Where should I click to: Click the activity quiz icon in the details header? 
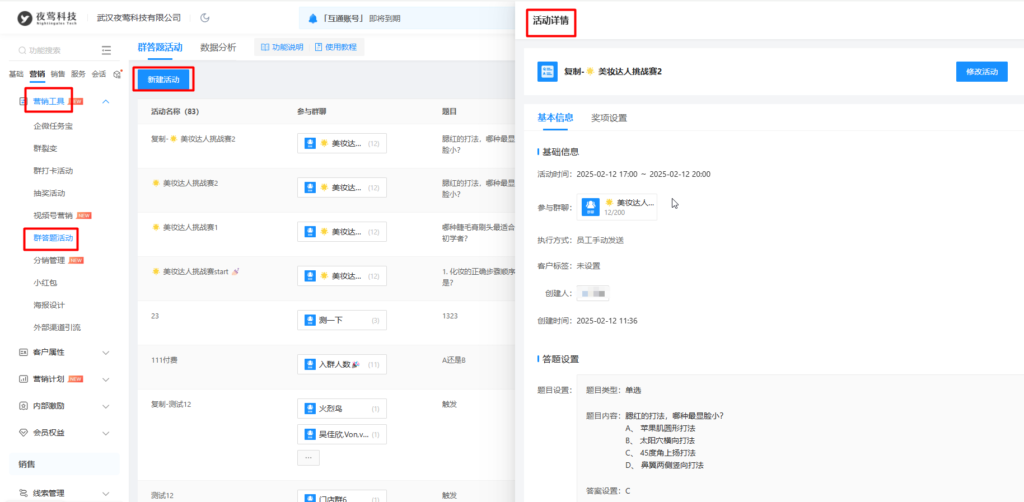[547, 72]
